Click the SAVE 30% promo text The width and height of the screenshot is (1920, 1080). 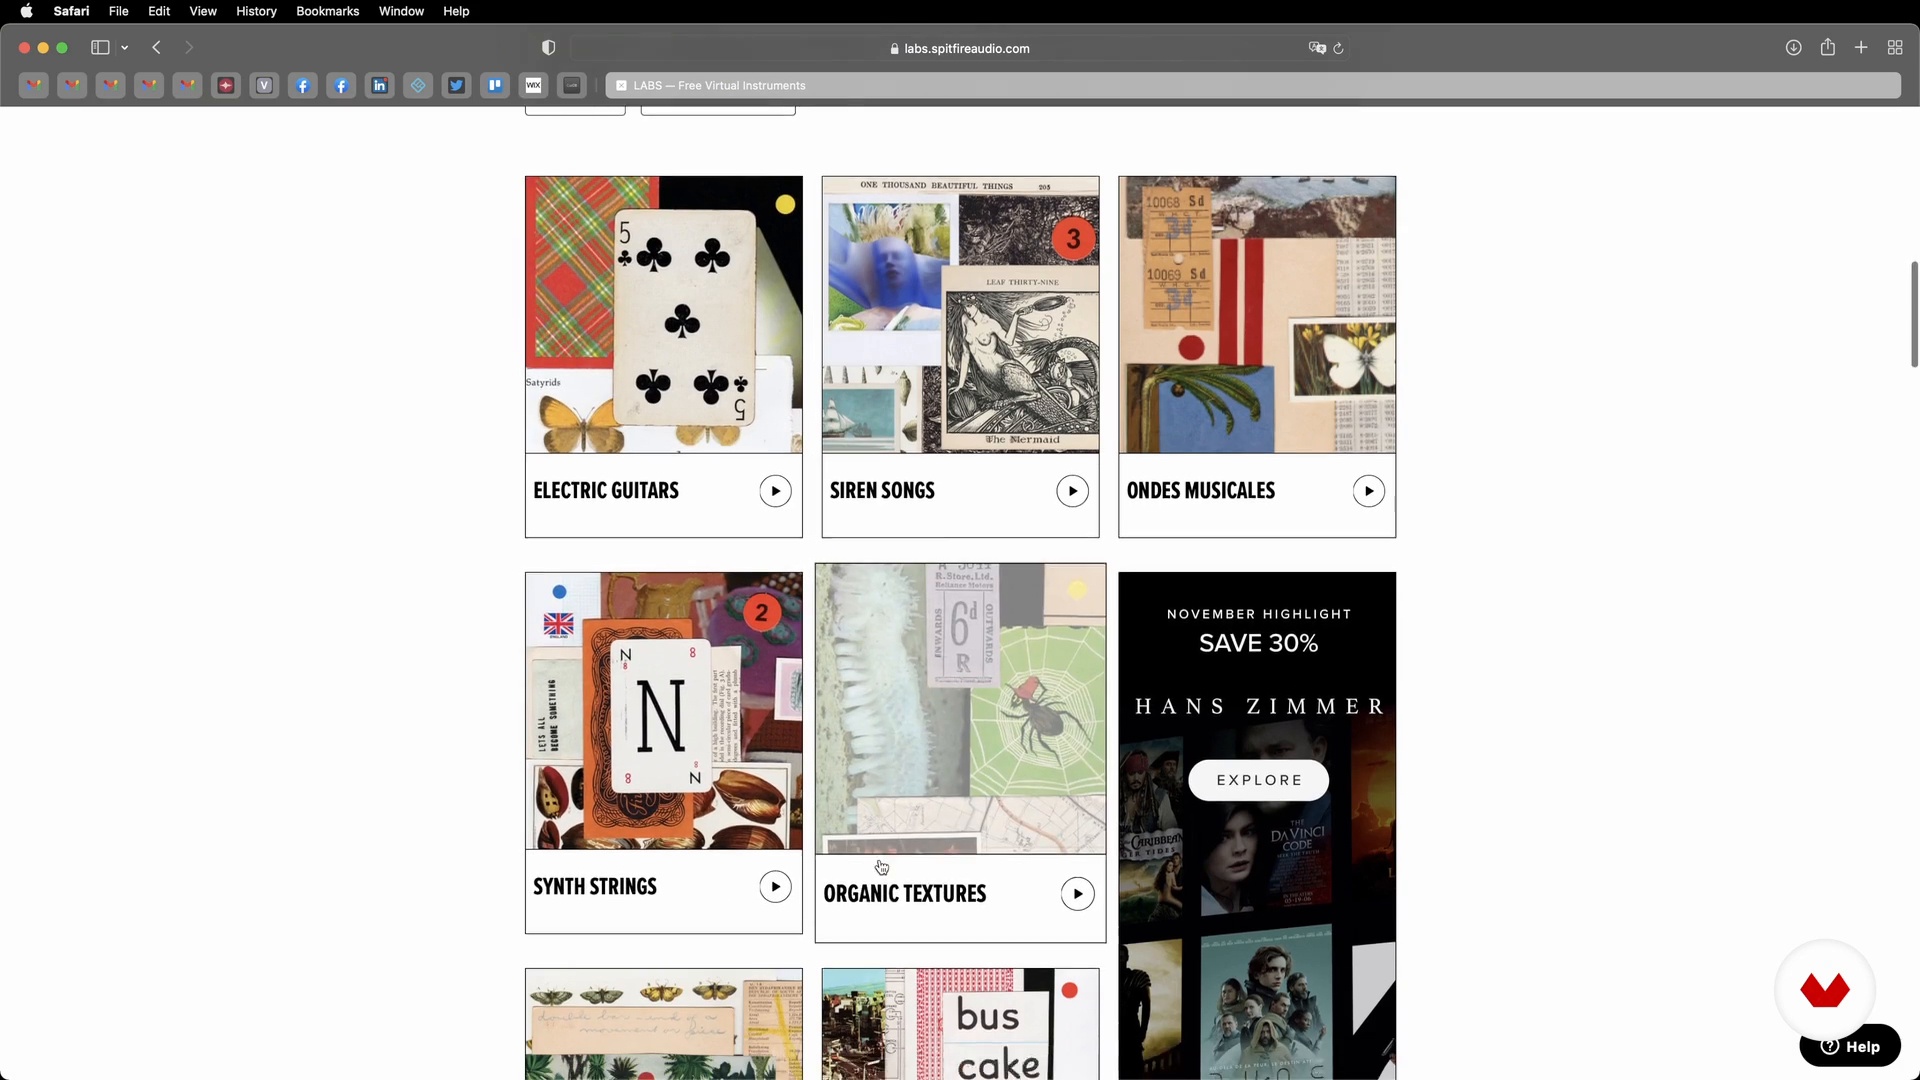[x=1259, y=643]
